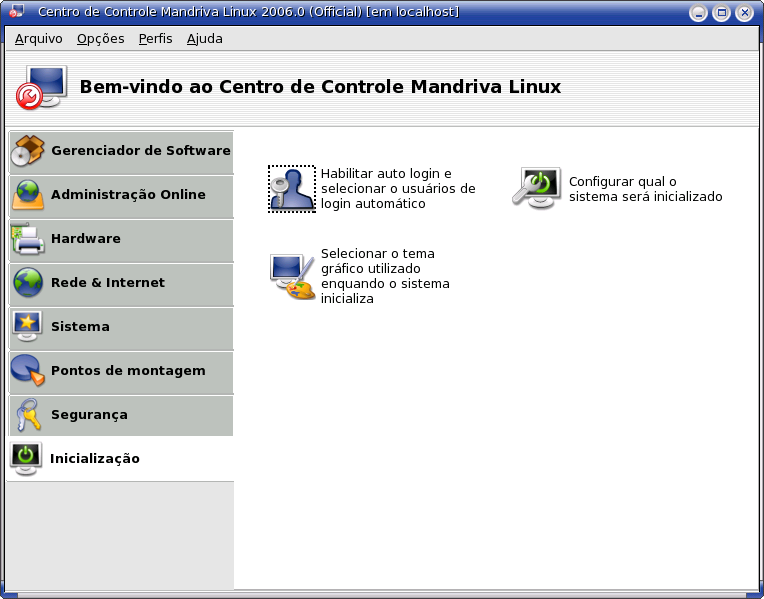Click 'Selecionar o tema gráfico' text

pyautogui.click(x=385, y=276)
